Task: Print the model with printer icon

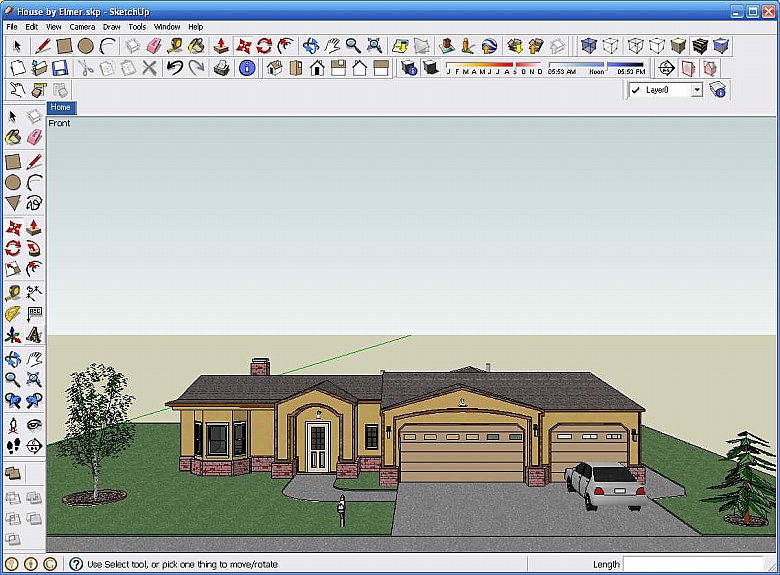Action: 221,68
